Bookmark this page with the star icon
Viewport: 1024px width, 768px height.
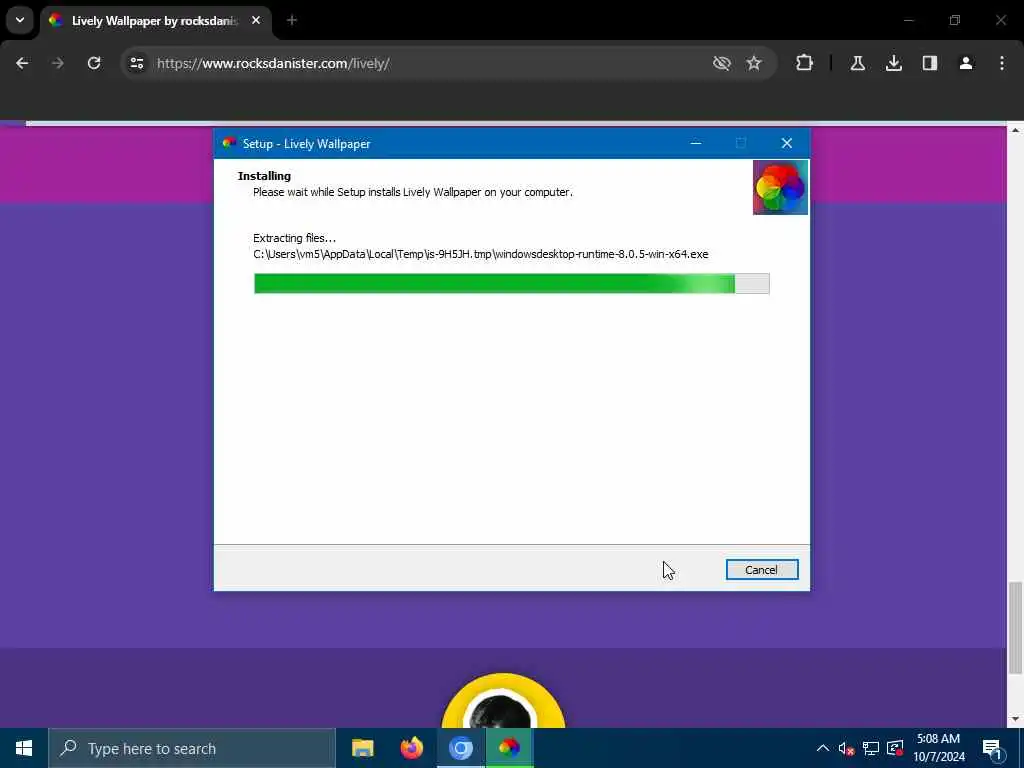click(754, 63)
